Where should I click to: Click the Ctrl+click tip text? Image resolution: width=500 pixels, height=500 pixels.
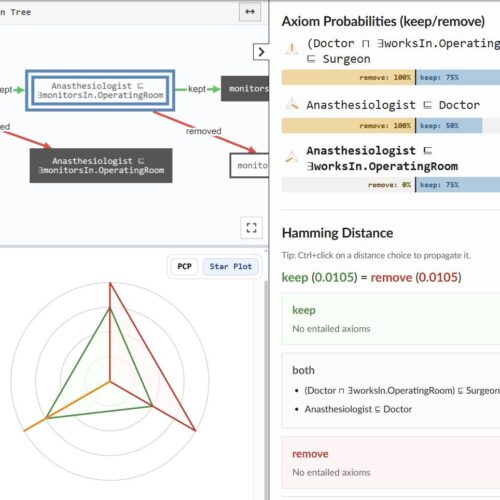376,255
